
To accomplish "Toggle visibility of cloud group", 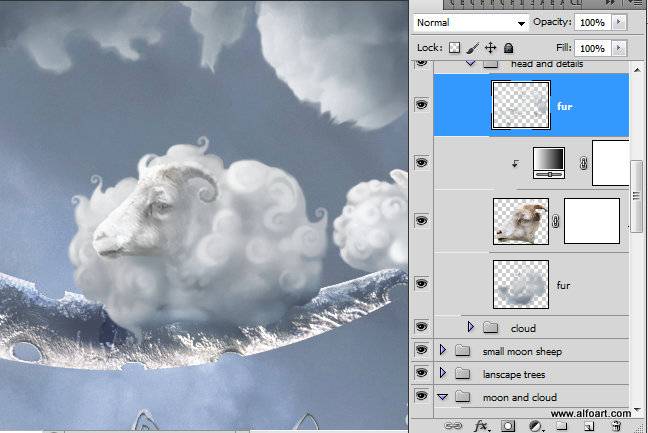I will [x=421, y=327].
